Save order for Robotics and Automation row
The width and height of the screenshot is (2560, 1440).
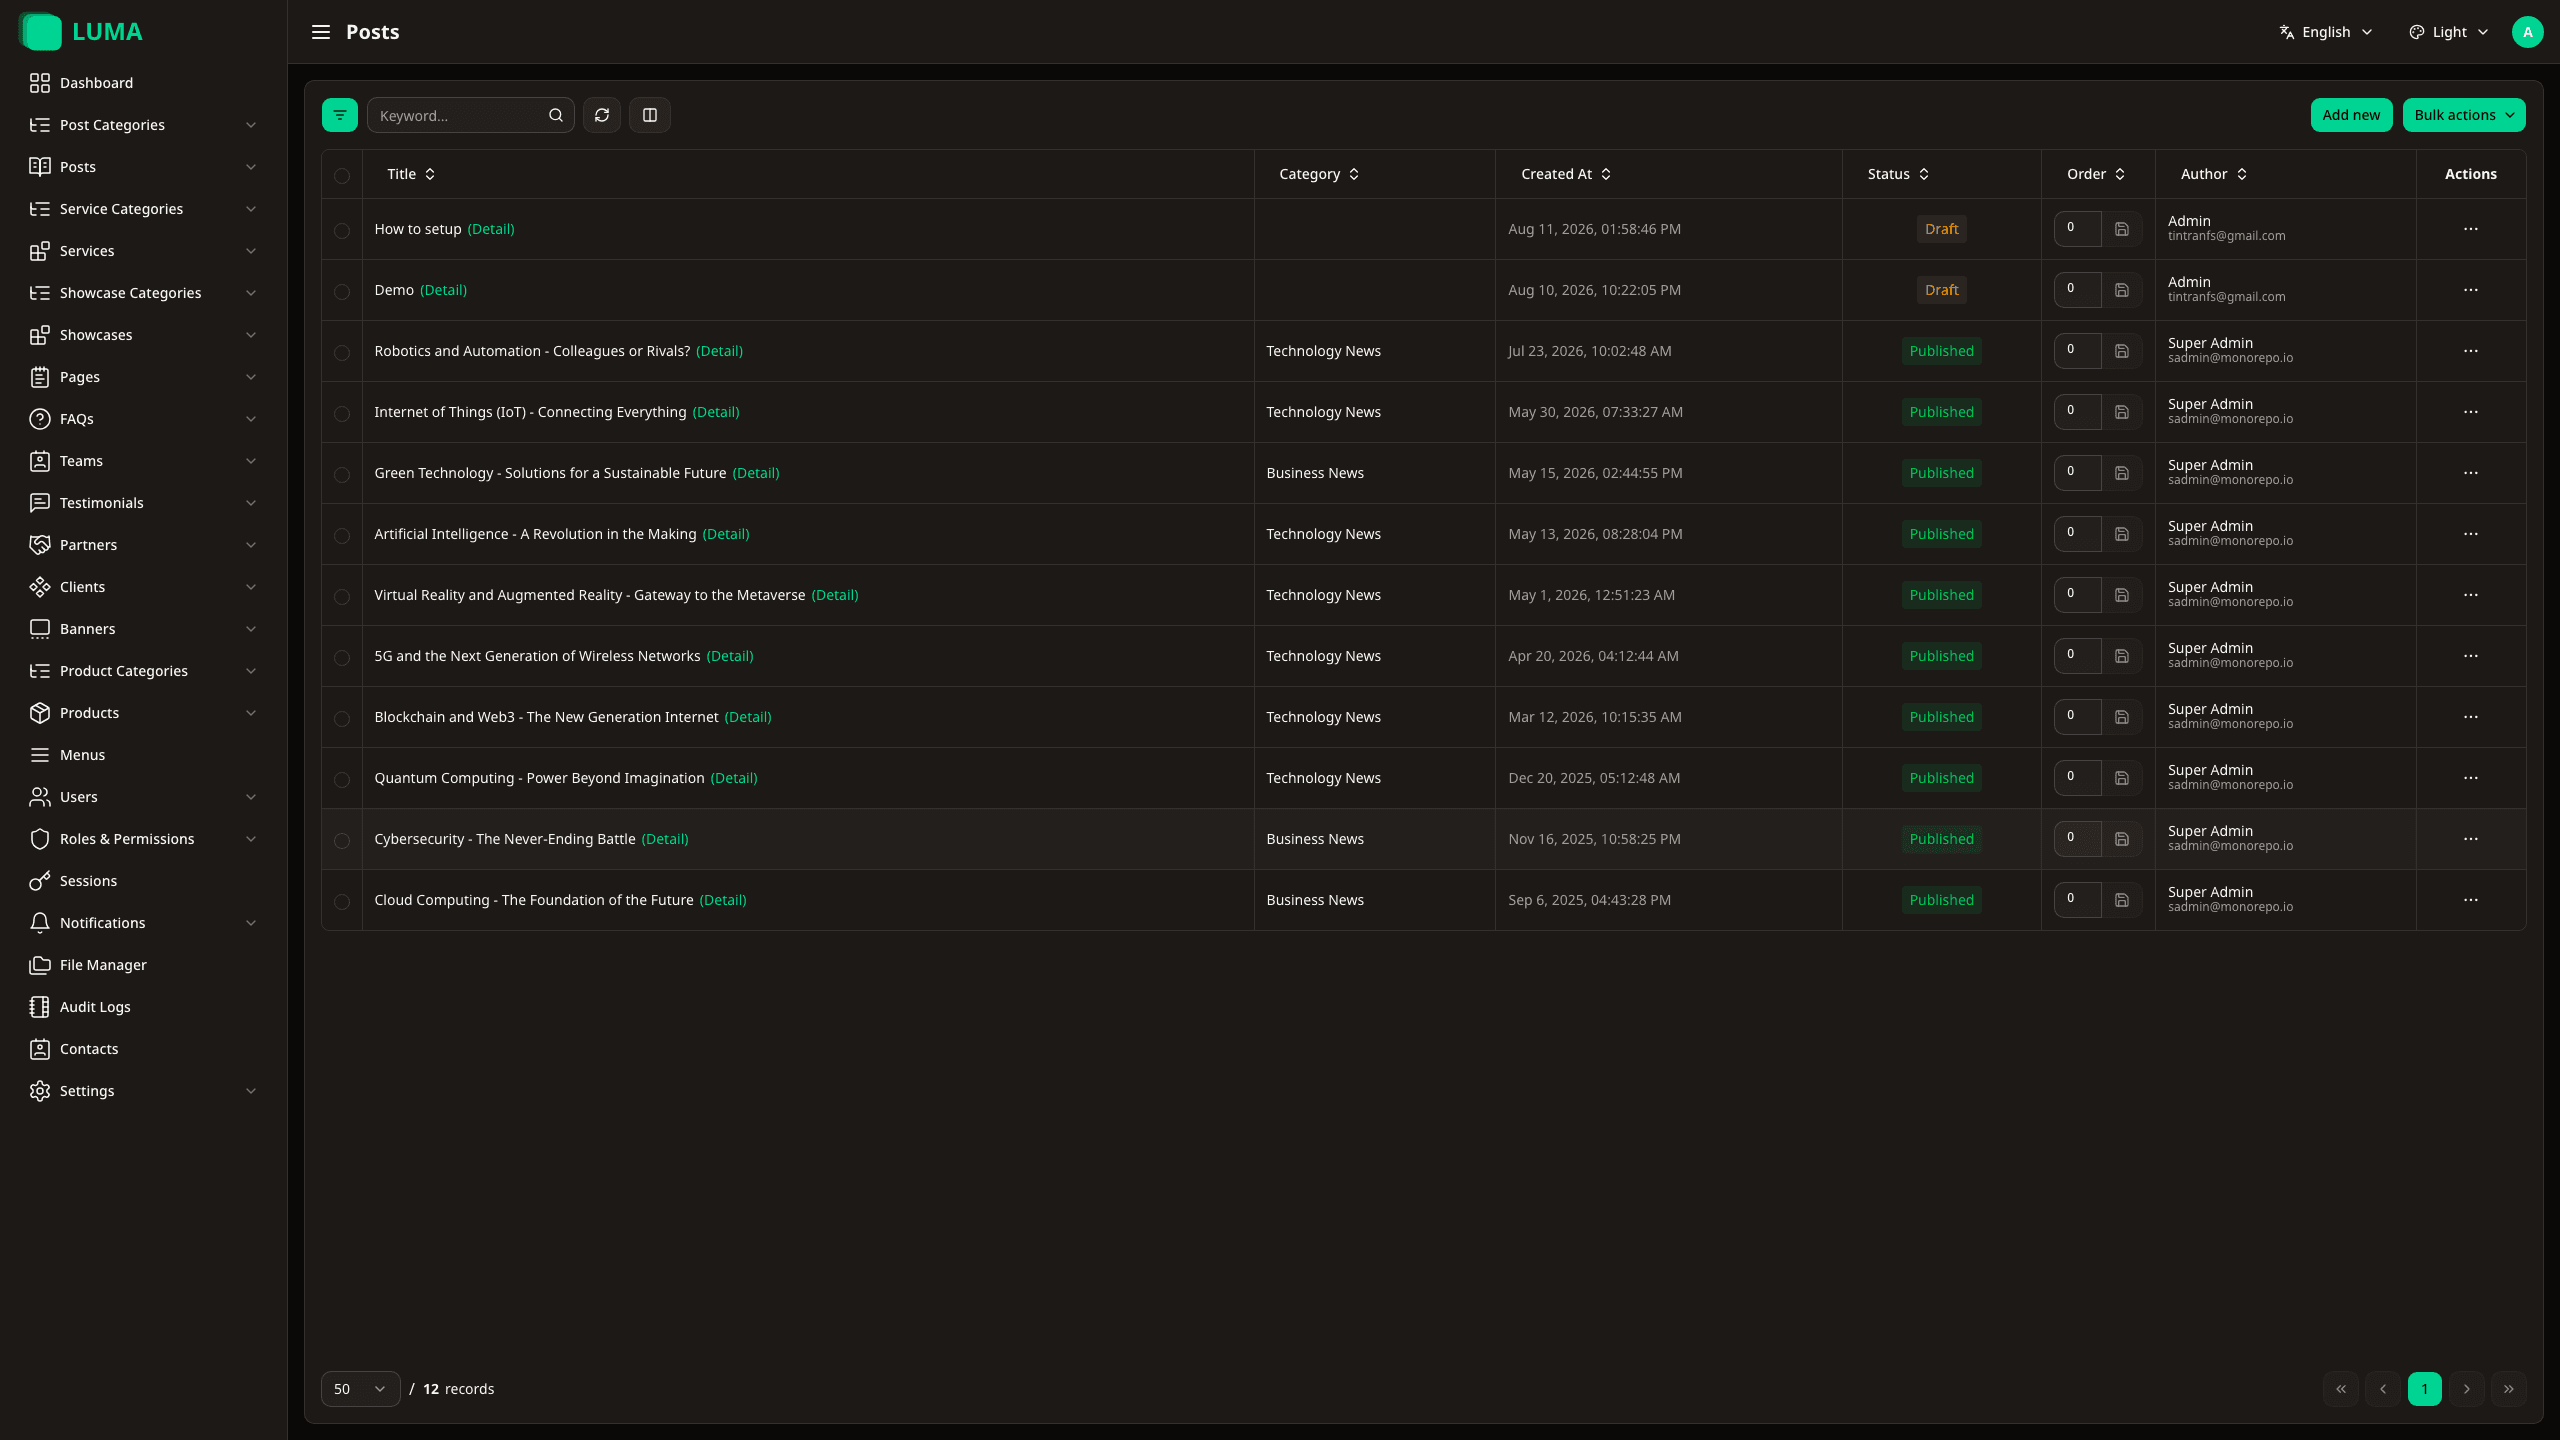2122,351
